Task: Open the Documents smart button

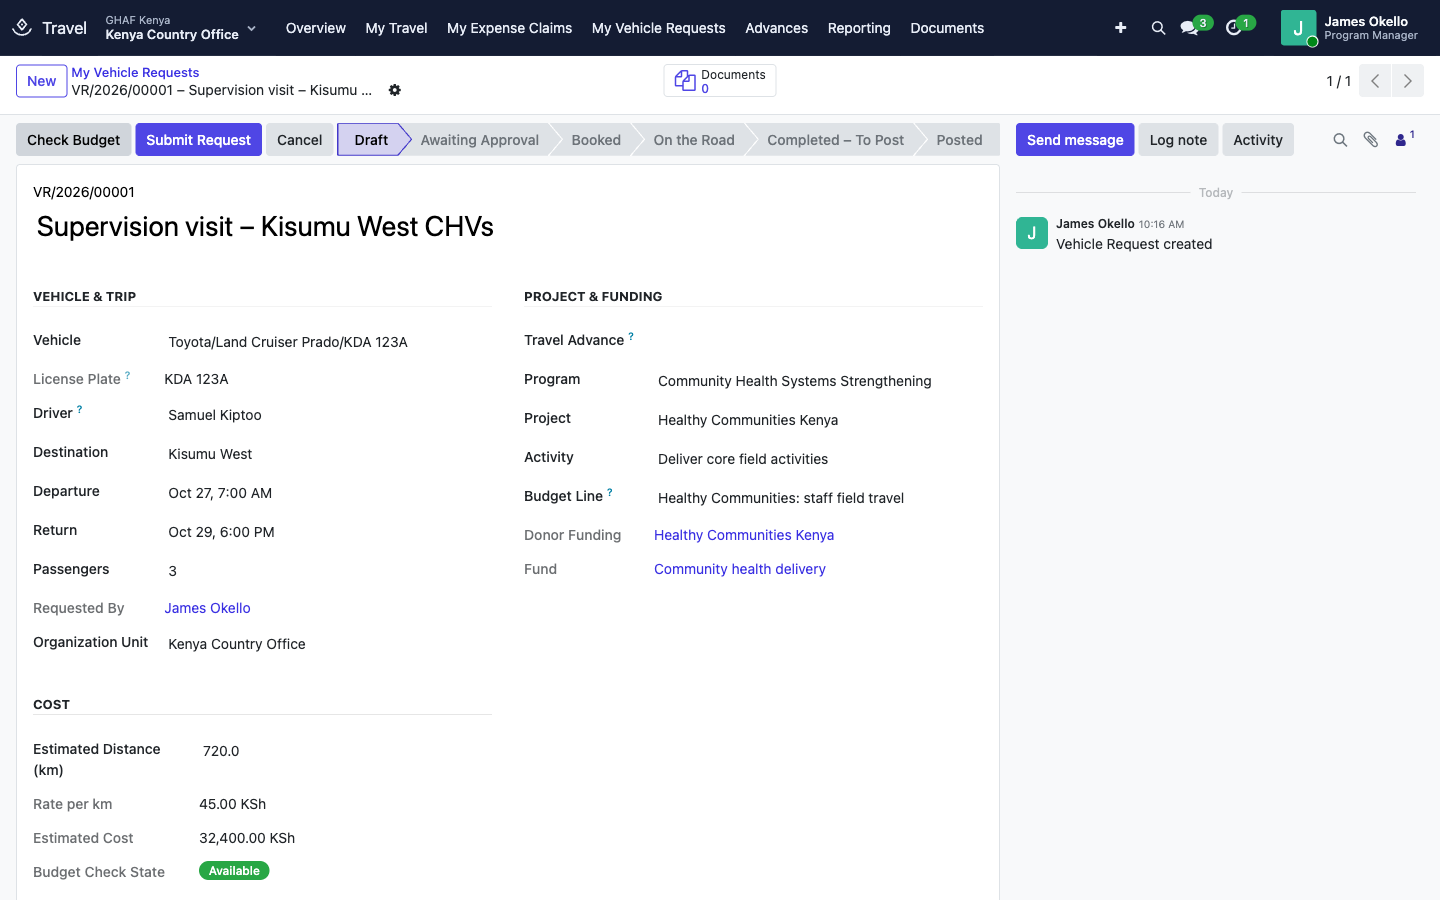Action: [720, 81]
